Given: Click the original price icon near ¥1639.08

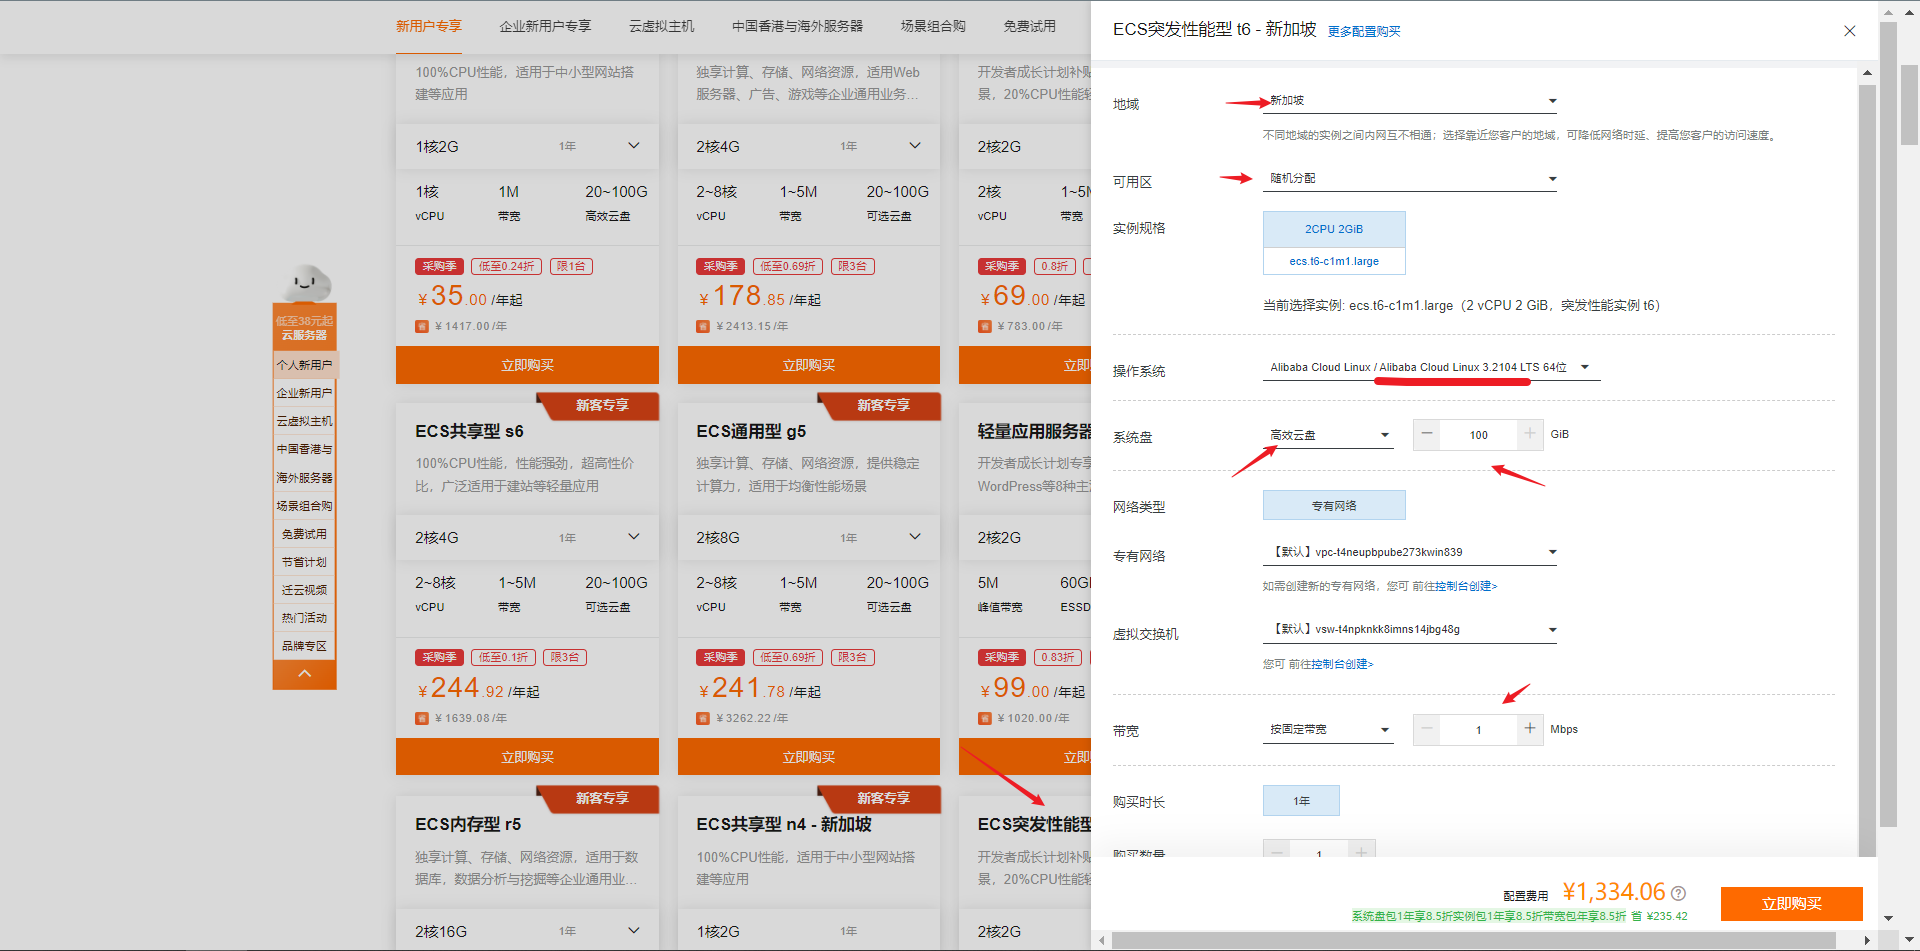Looking at the screenshot, I should (x=422, y=718).
